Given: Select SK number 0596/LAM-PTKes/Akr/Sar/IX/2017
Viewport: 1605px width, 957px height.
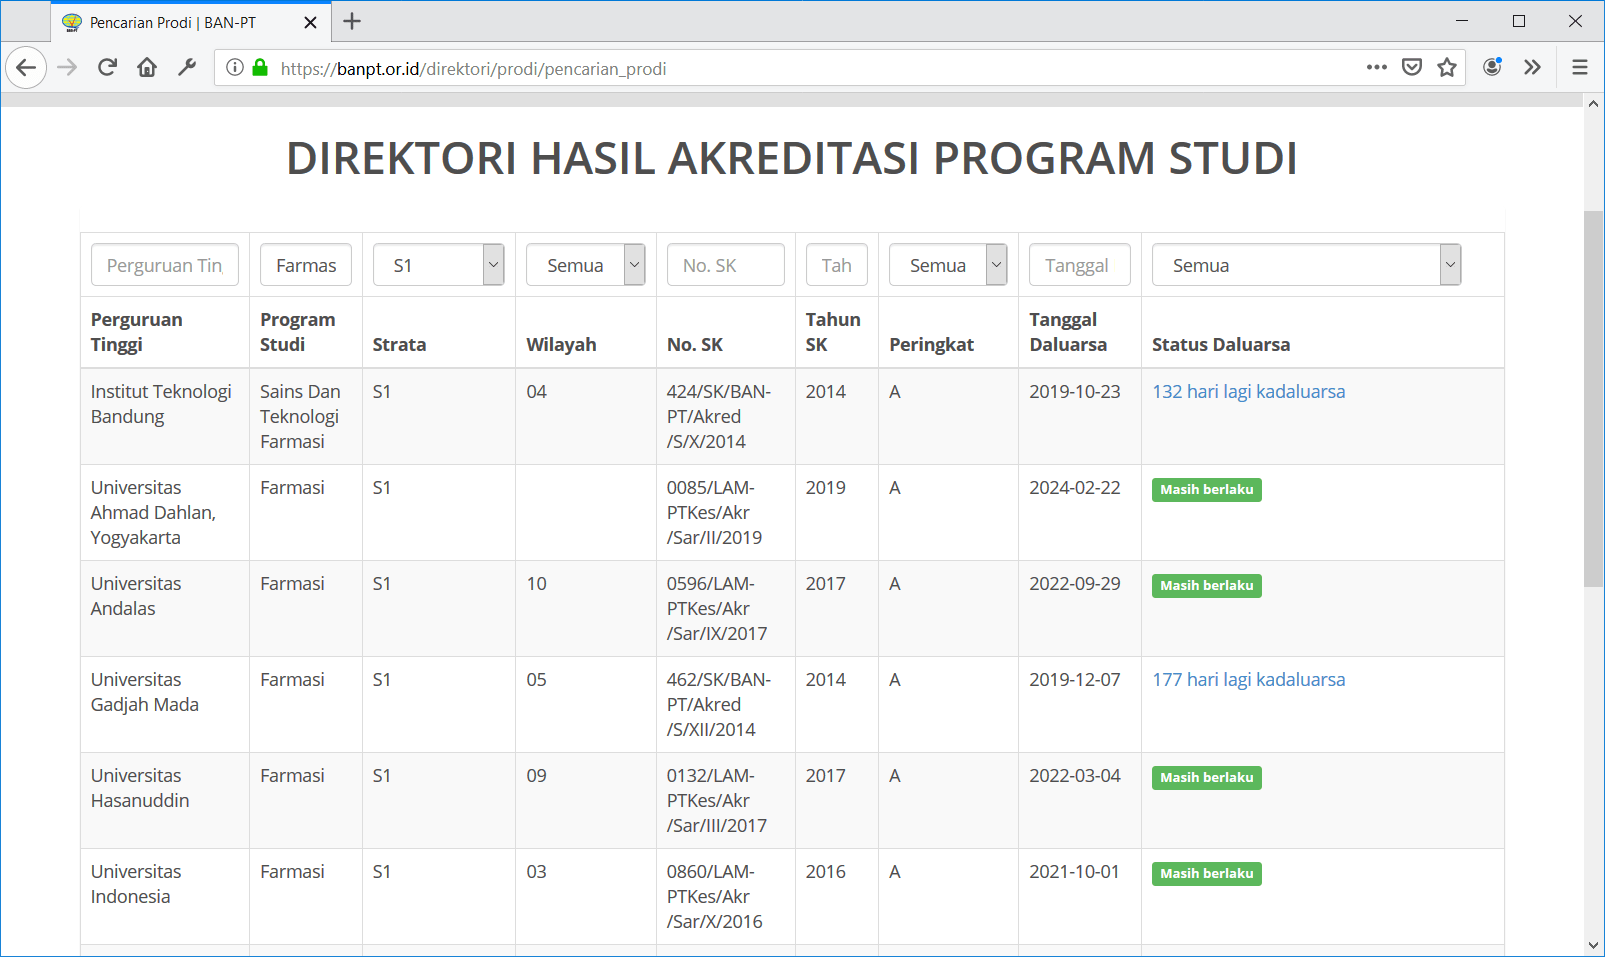Looking at the screenshot, I should click(717, 609).
